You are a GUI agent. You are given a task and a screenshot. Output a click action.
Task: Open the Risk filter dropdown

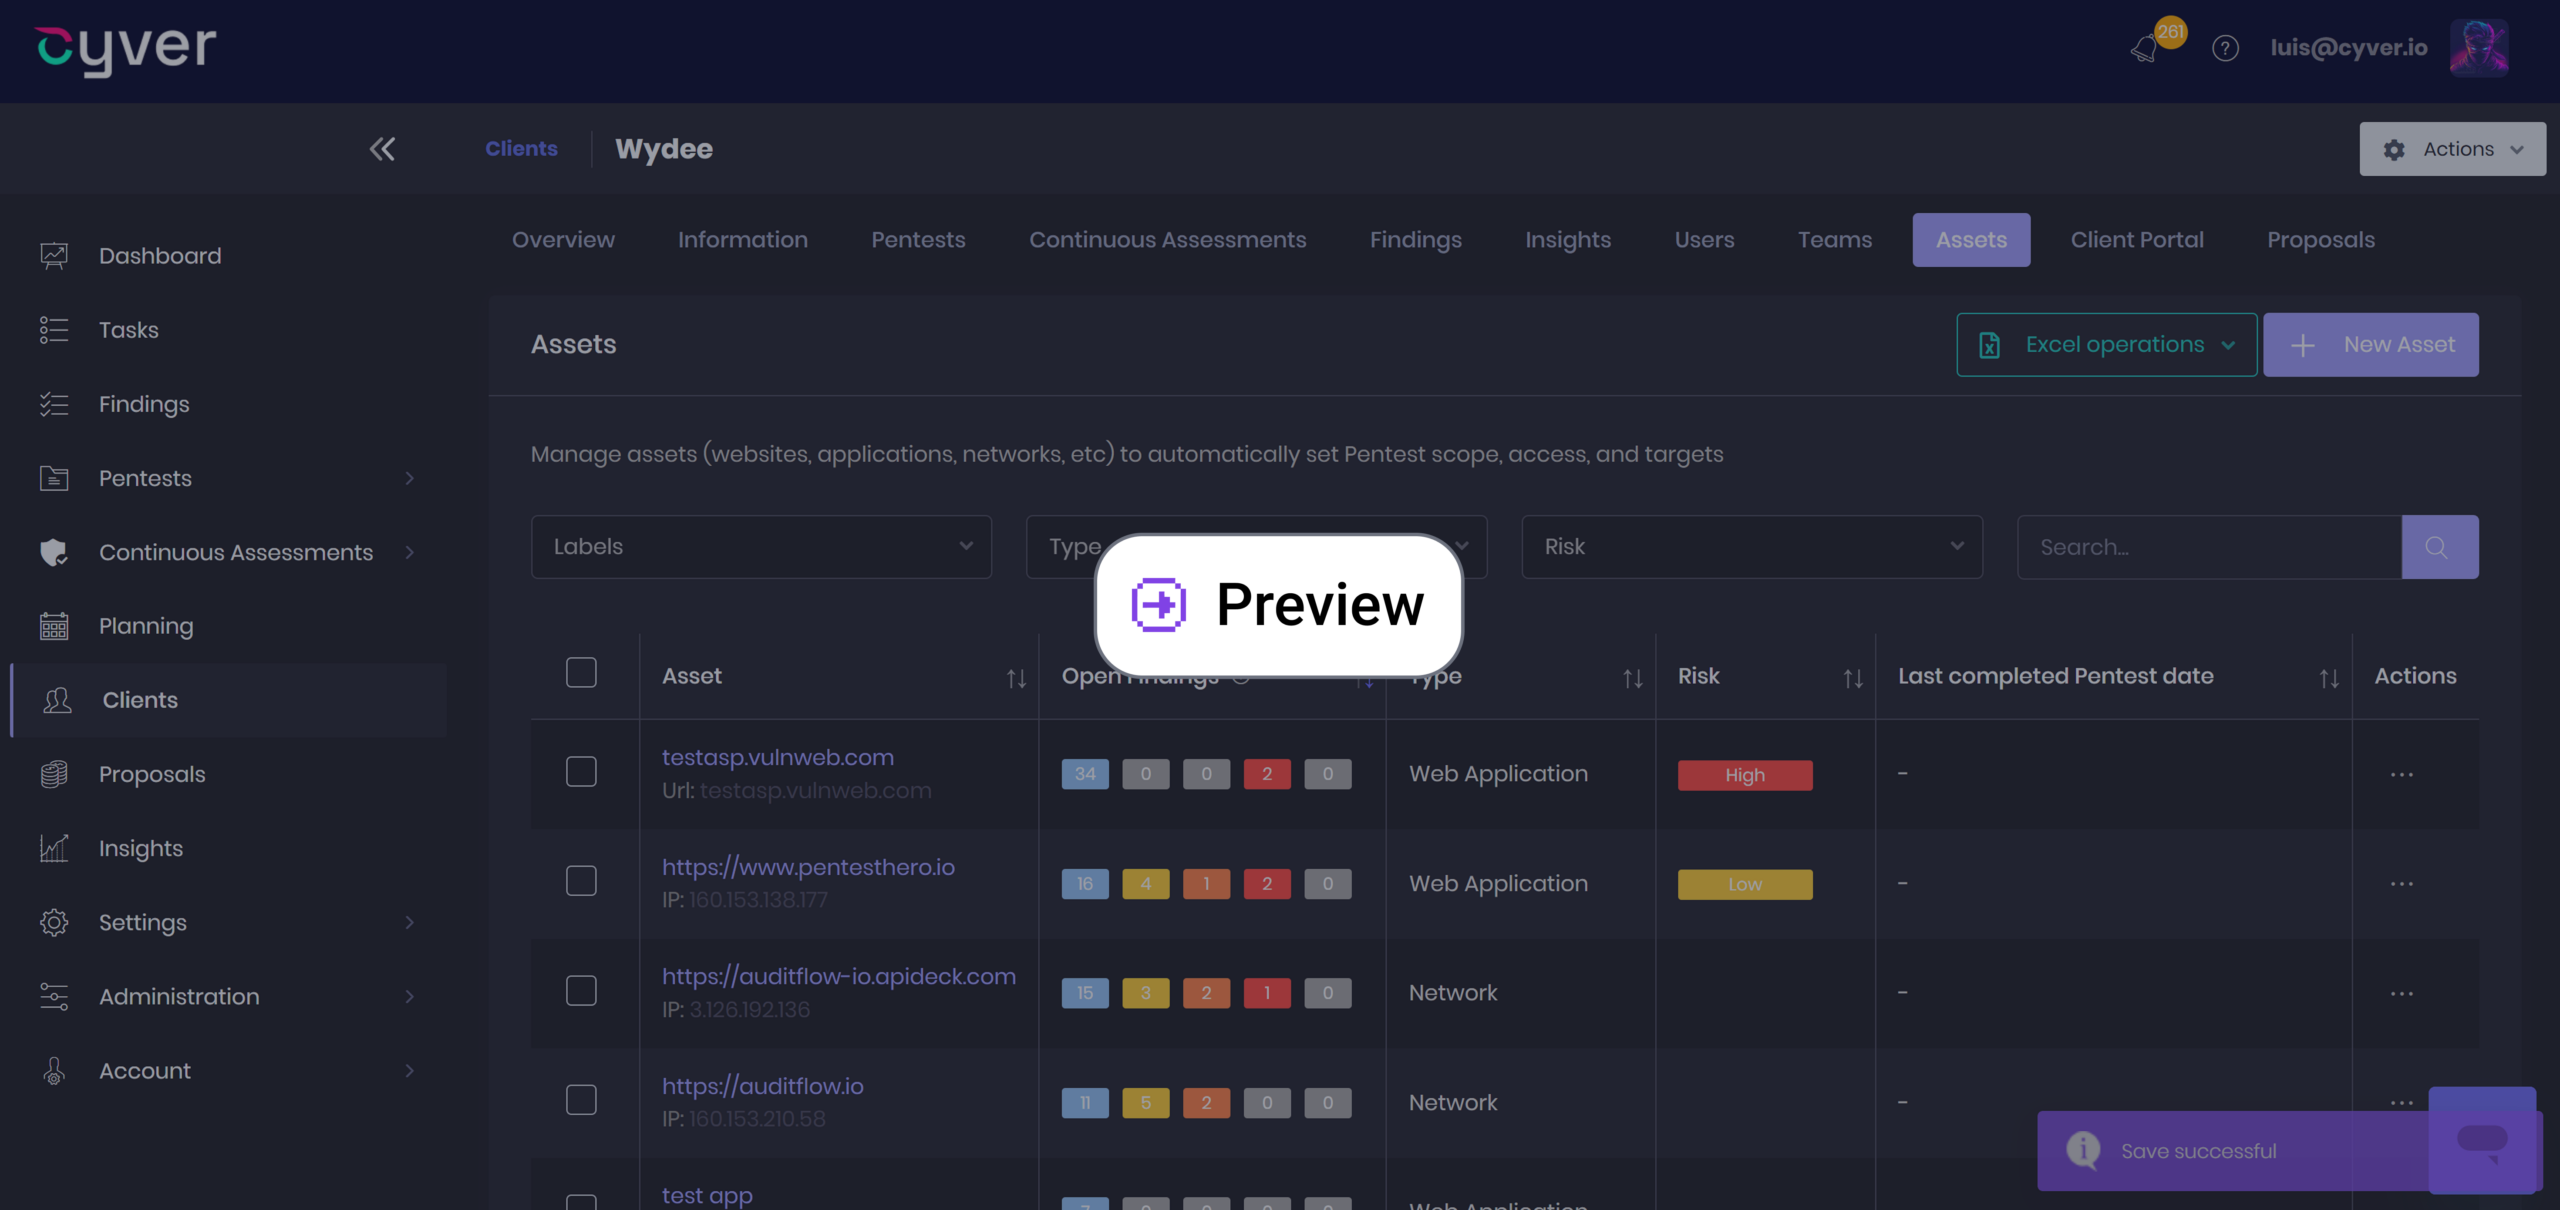tap(1752, 547)
